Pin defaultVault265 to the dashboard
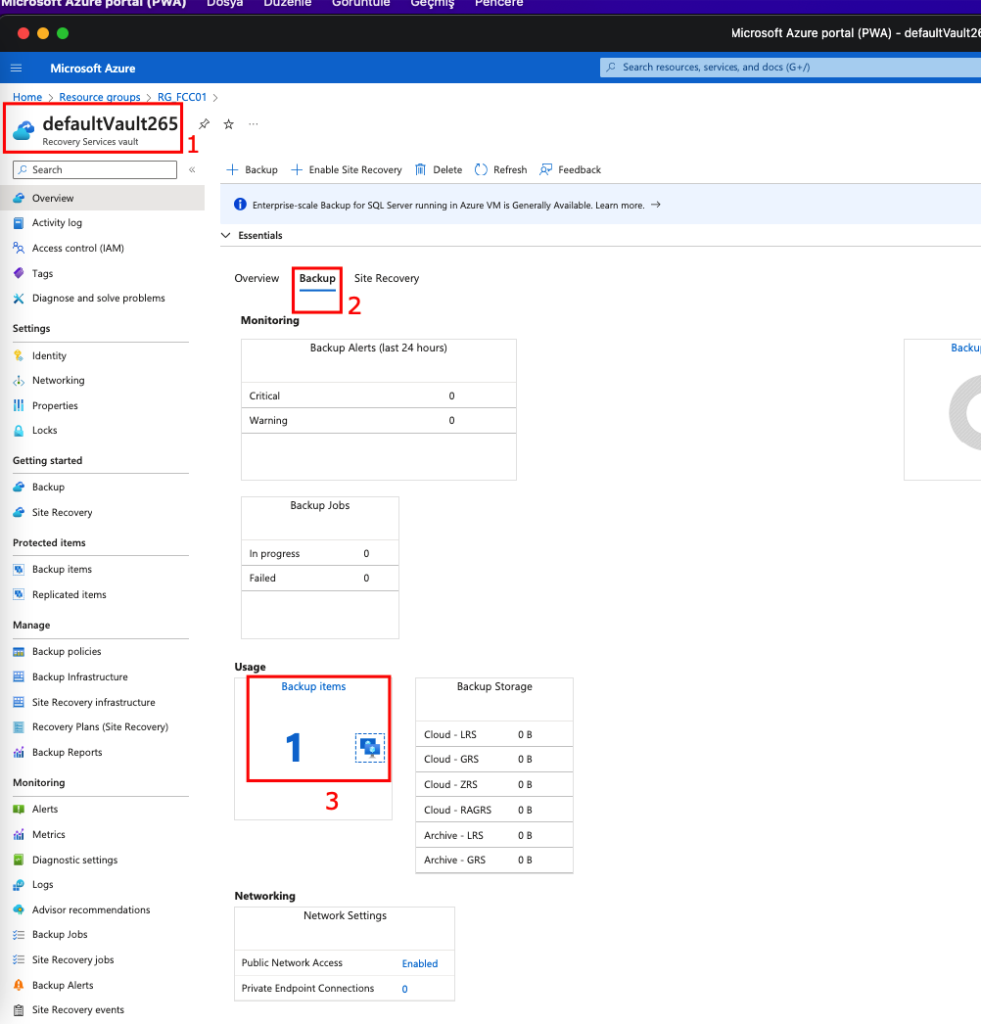The image size is (981, 1024). tap(204, 124)
